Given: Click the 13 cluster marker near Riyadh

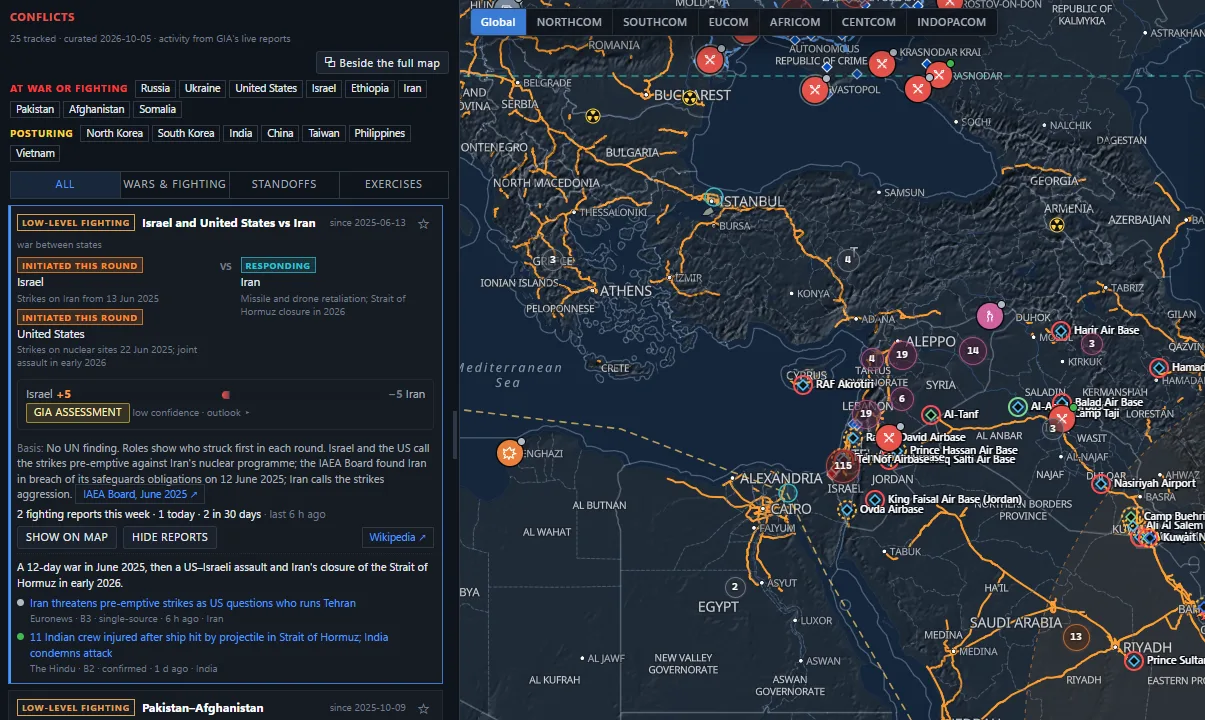Looking at the screenshot, I should [1076, 637].
